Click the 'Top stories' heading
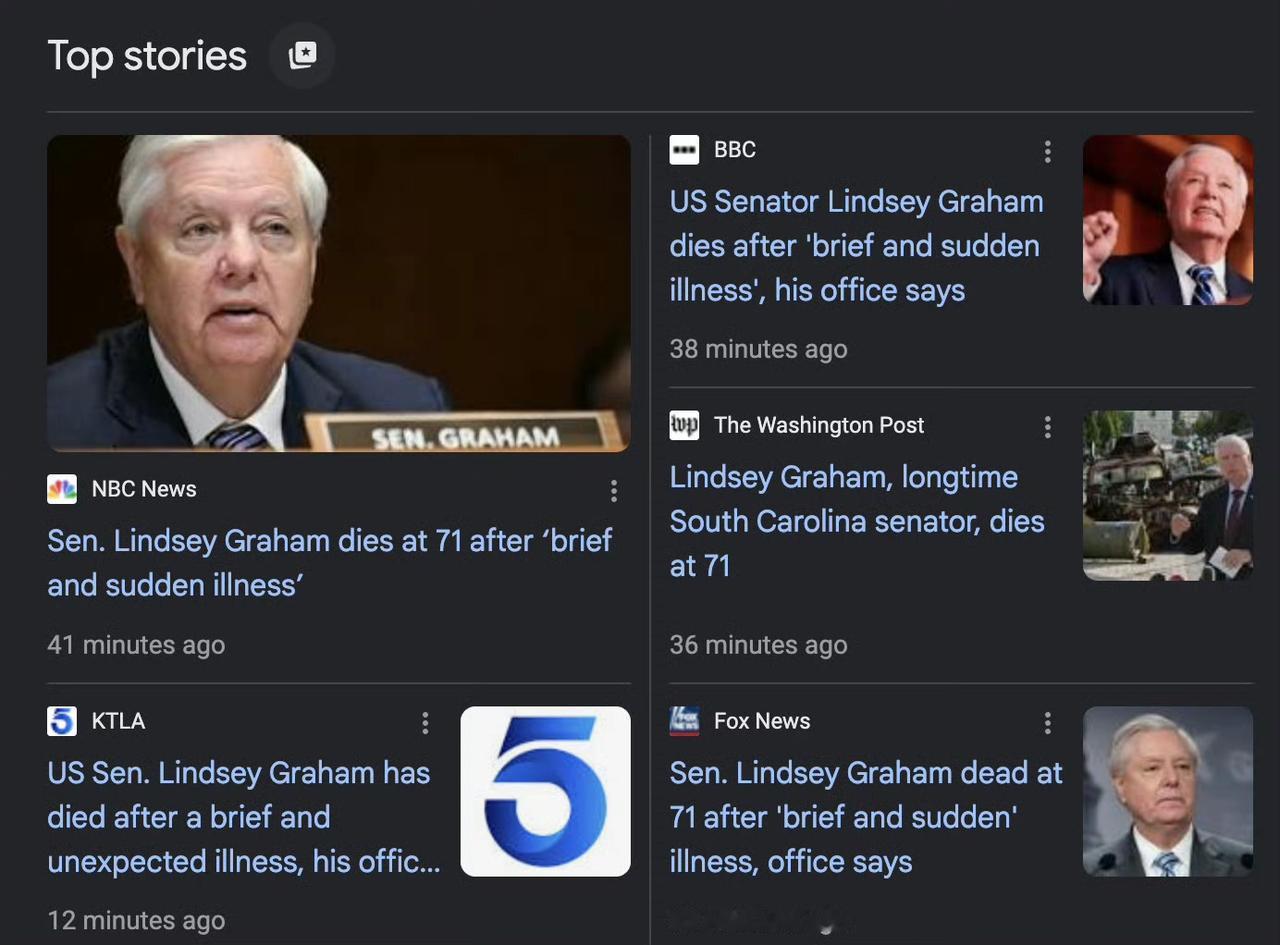1280x945 pixels. pos(147,56)
